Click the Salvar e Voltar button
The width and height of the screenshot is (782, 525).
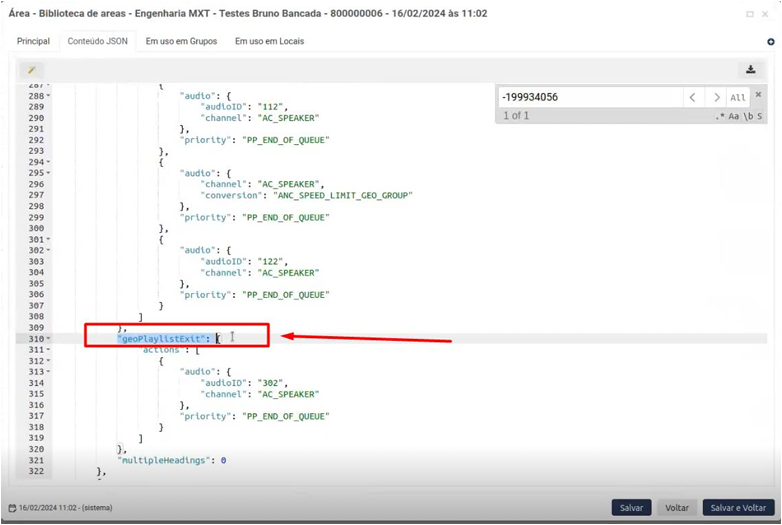pos(738,508)
